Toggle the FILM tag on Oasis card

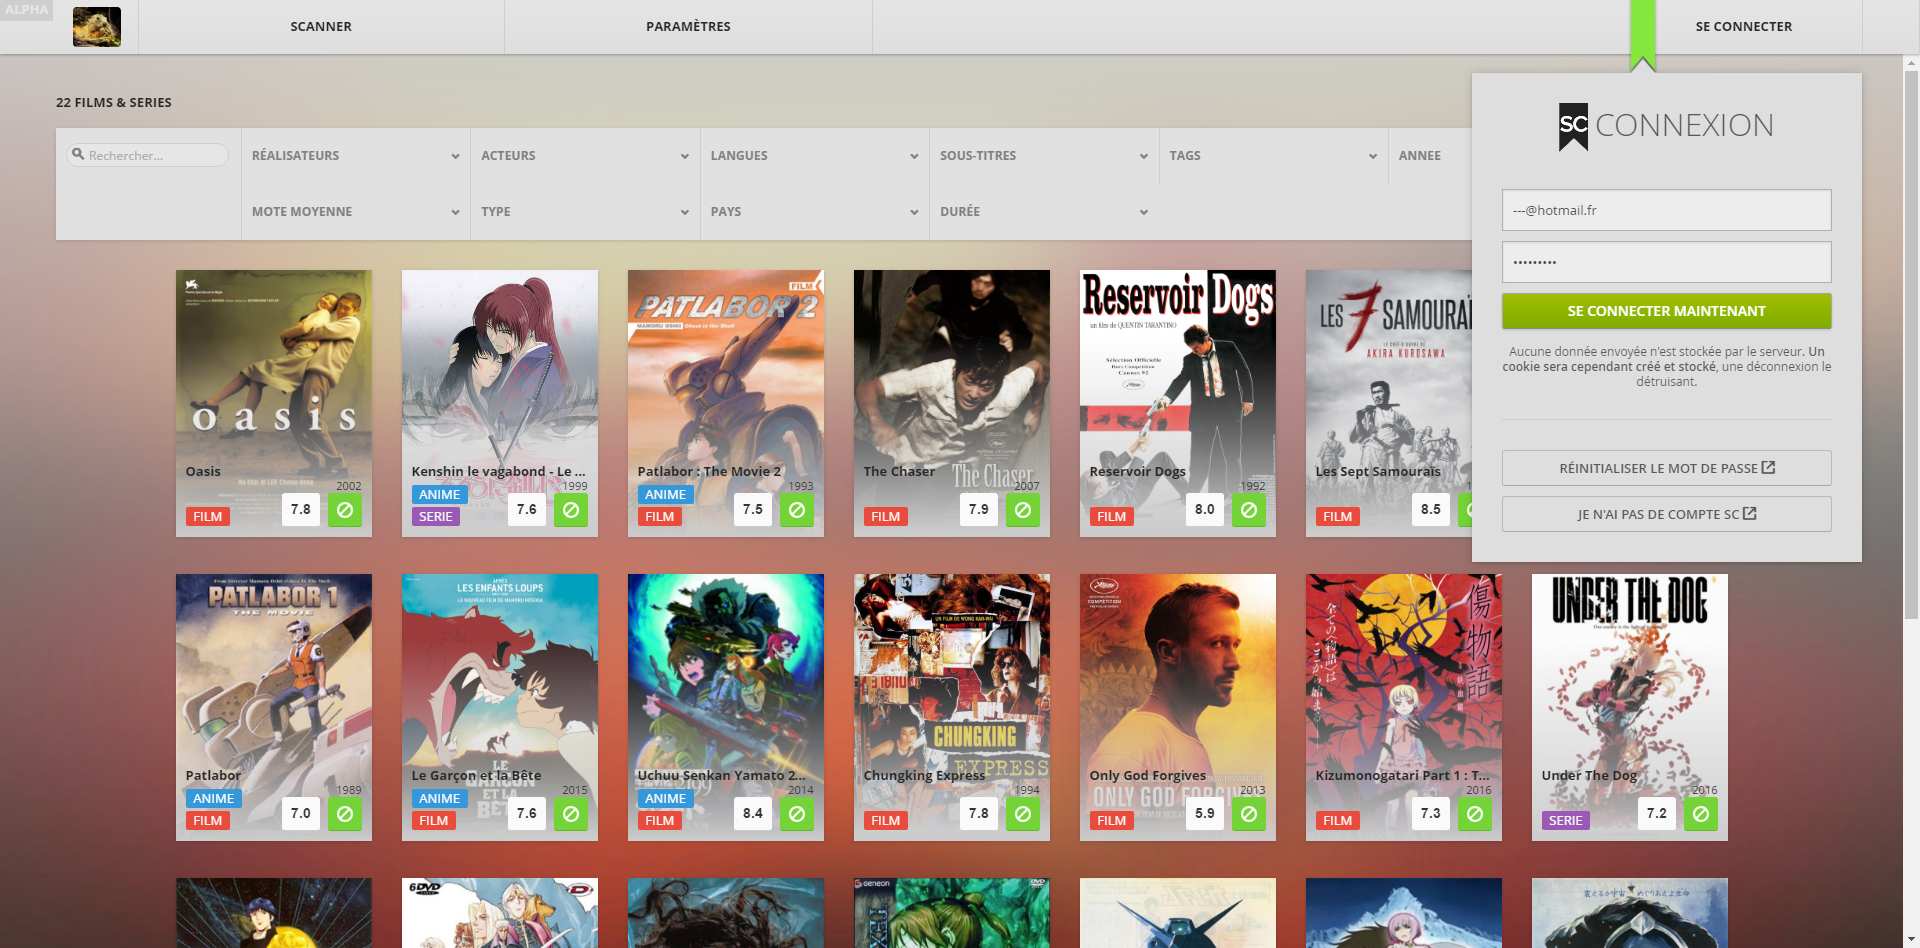tap(207, 517)
